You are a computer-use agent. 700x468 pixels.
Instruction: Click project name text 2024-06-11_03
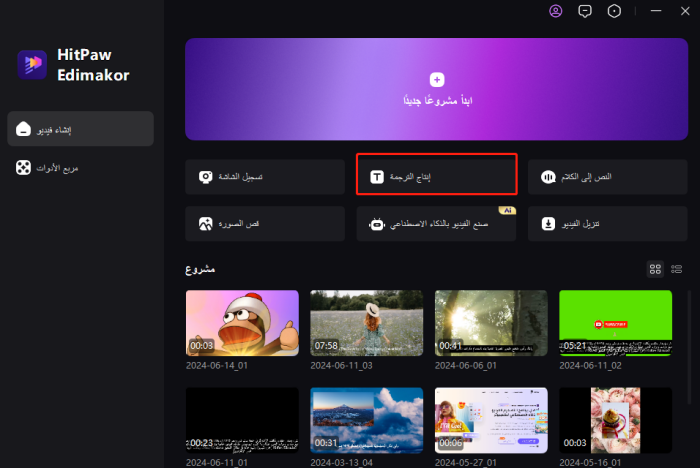pos(342,365)
